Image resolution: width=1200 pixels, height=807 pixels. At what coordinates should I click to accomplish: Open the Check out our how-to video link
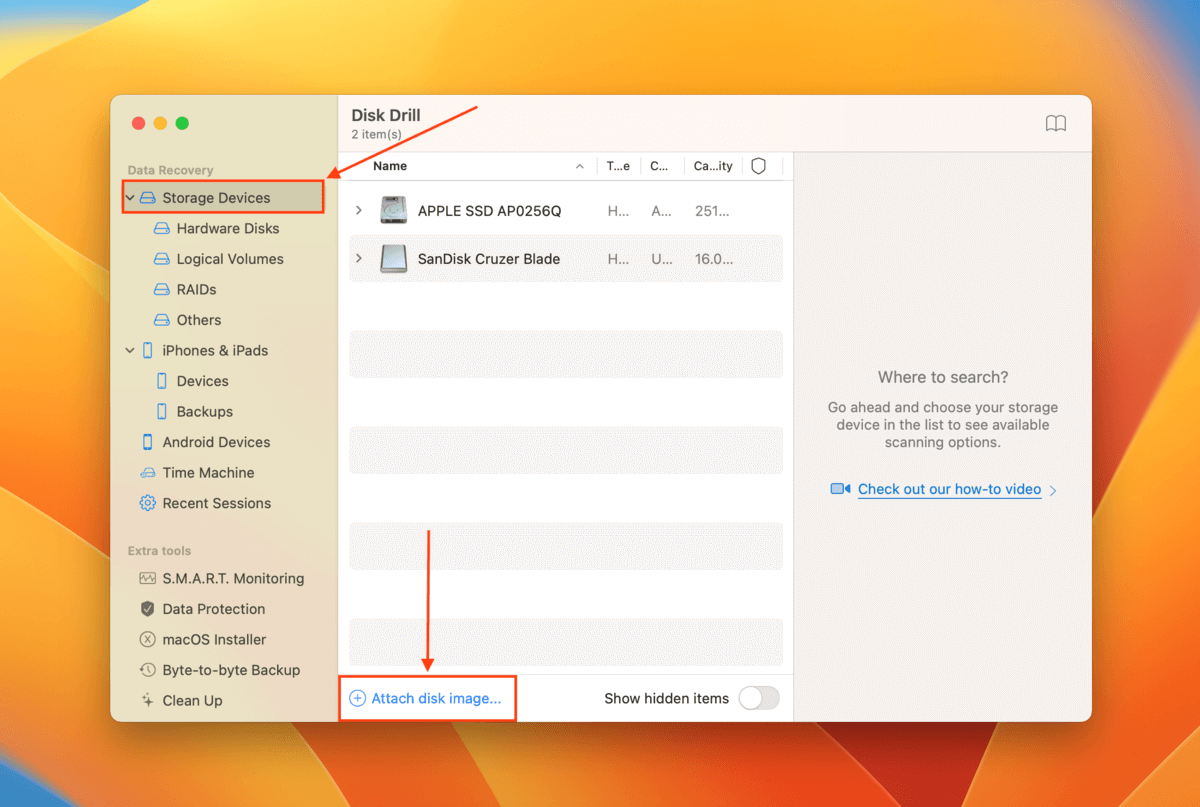(950, 490)
